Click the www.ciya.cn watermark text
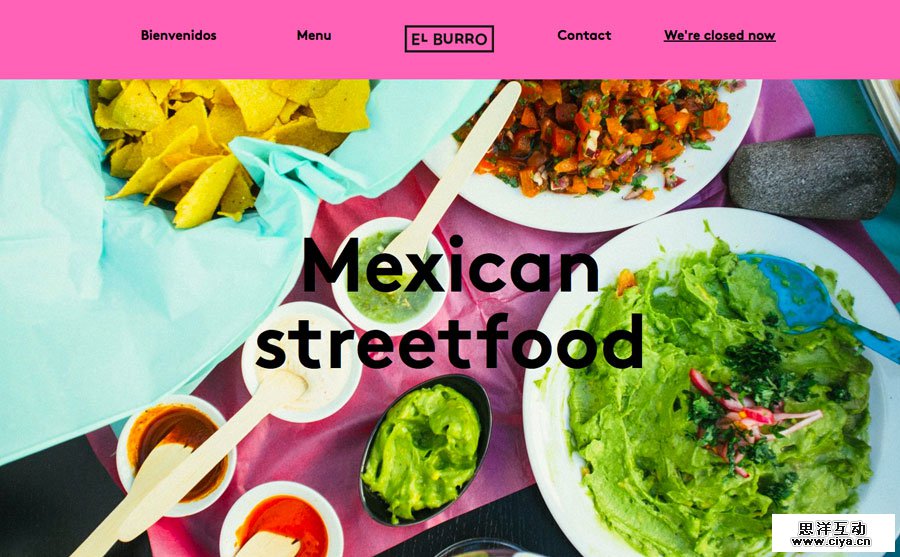The height and width of the screenshot is (557, 900). coord(831,541)
